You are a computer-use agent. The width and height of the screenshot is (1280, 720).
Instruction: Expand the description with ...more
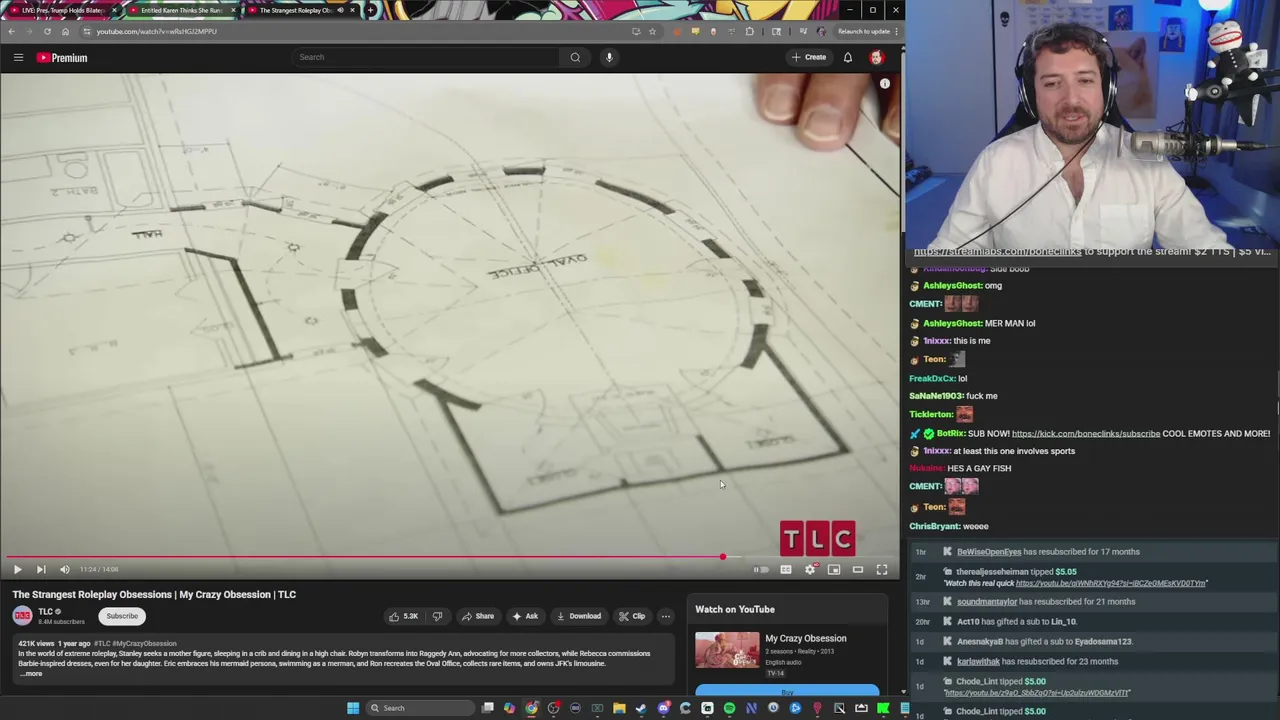[33, 674]
